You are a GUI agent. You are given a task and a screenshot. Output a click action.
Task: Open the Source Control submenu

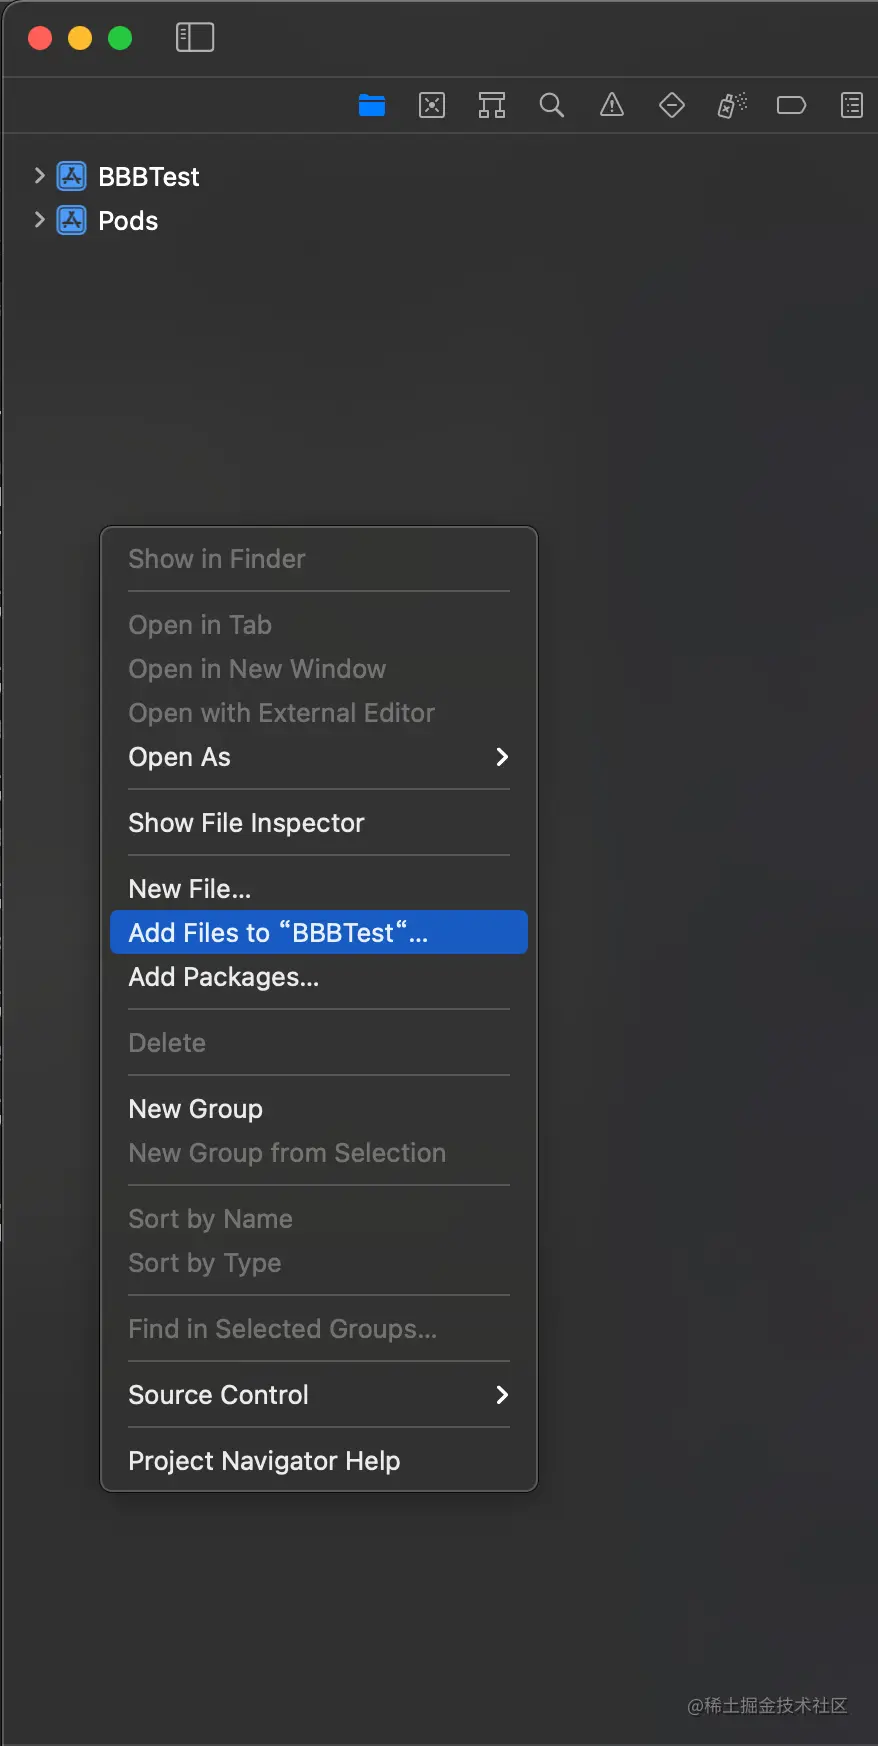point(318,1395)
